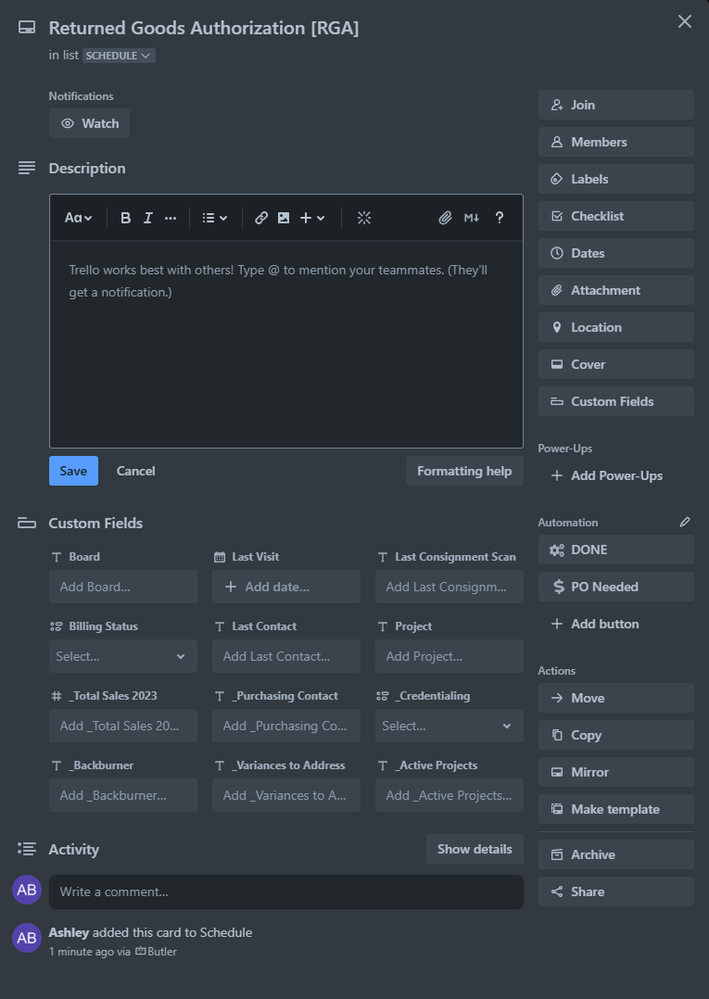
Task: Click _Total Sales 2023 field
Action: [x=123, y=726]
